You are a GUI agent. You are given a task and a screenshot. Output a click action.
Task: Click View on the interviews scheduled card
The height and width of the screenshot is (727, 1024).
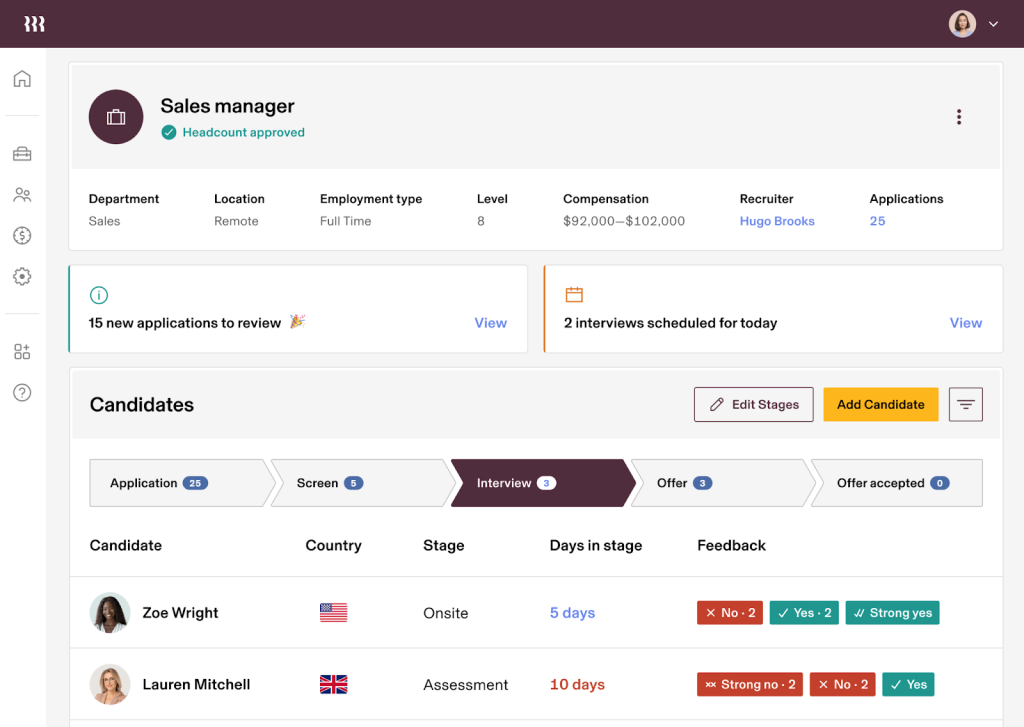[965, 322]
